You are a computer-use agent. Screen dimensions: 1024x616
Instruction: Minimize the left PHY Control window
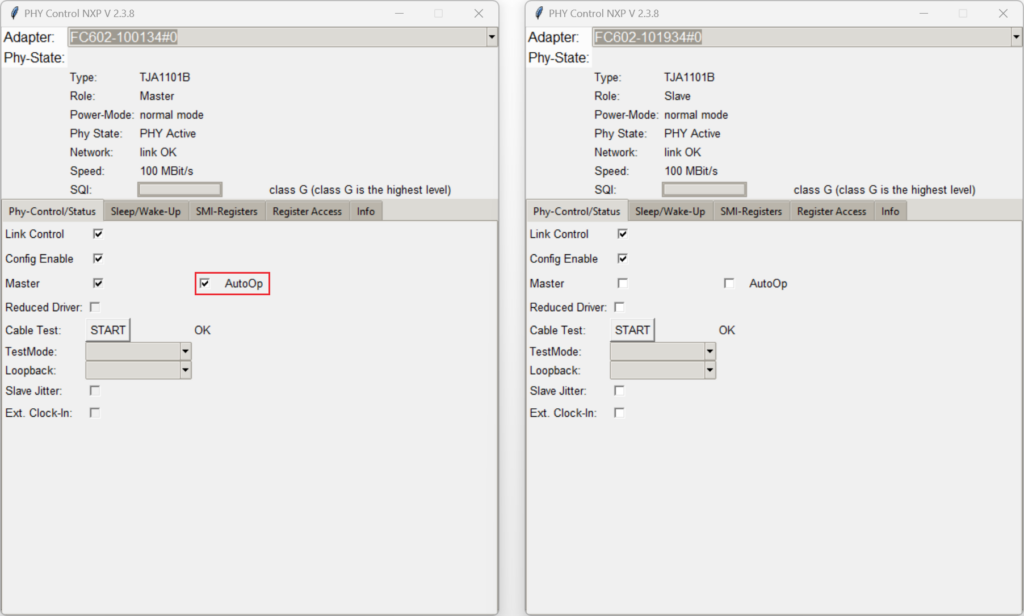point(399,13)
